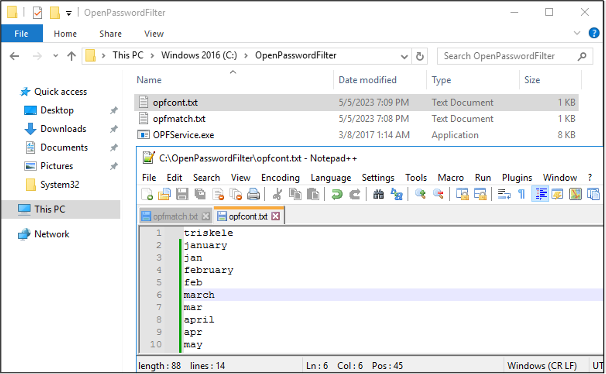Image resolution: width=606 pixels, height=374 pixels.
Task: Click the Paste clipboard icon in Notepad++
Action: [x=313, y=194]
